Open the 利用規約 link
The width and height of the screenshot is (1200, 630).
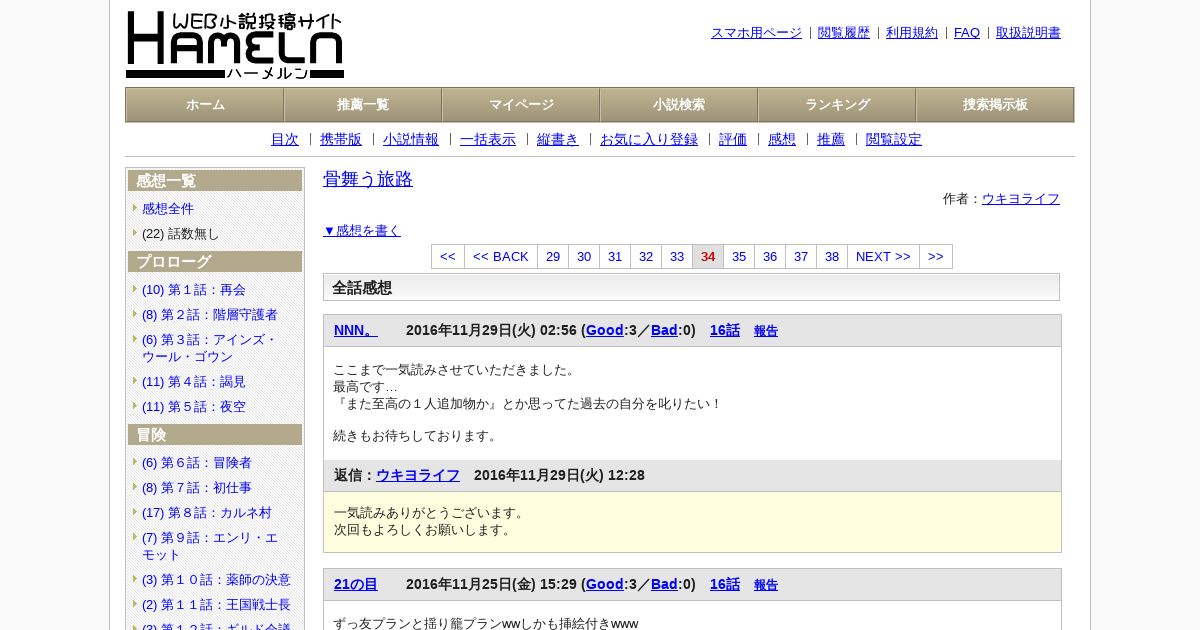click(x=912, y=32)
